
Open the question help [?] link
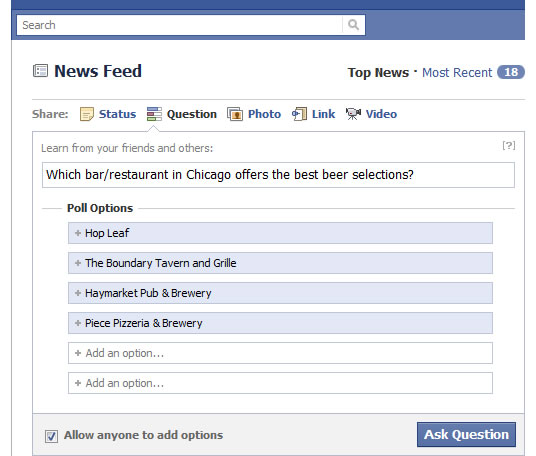click(x=509, y=146)
